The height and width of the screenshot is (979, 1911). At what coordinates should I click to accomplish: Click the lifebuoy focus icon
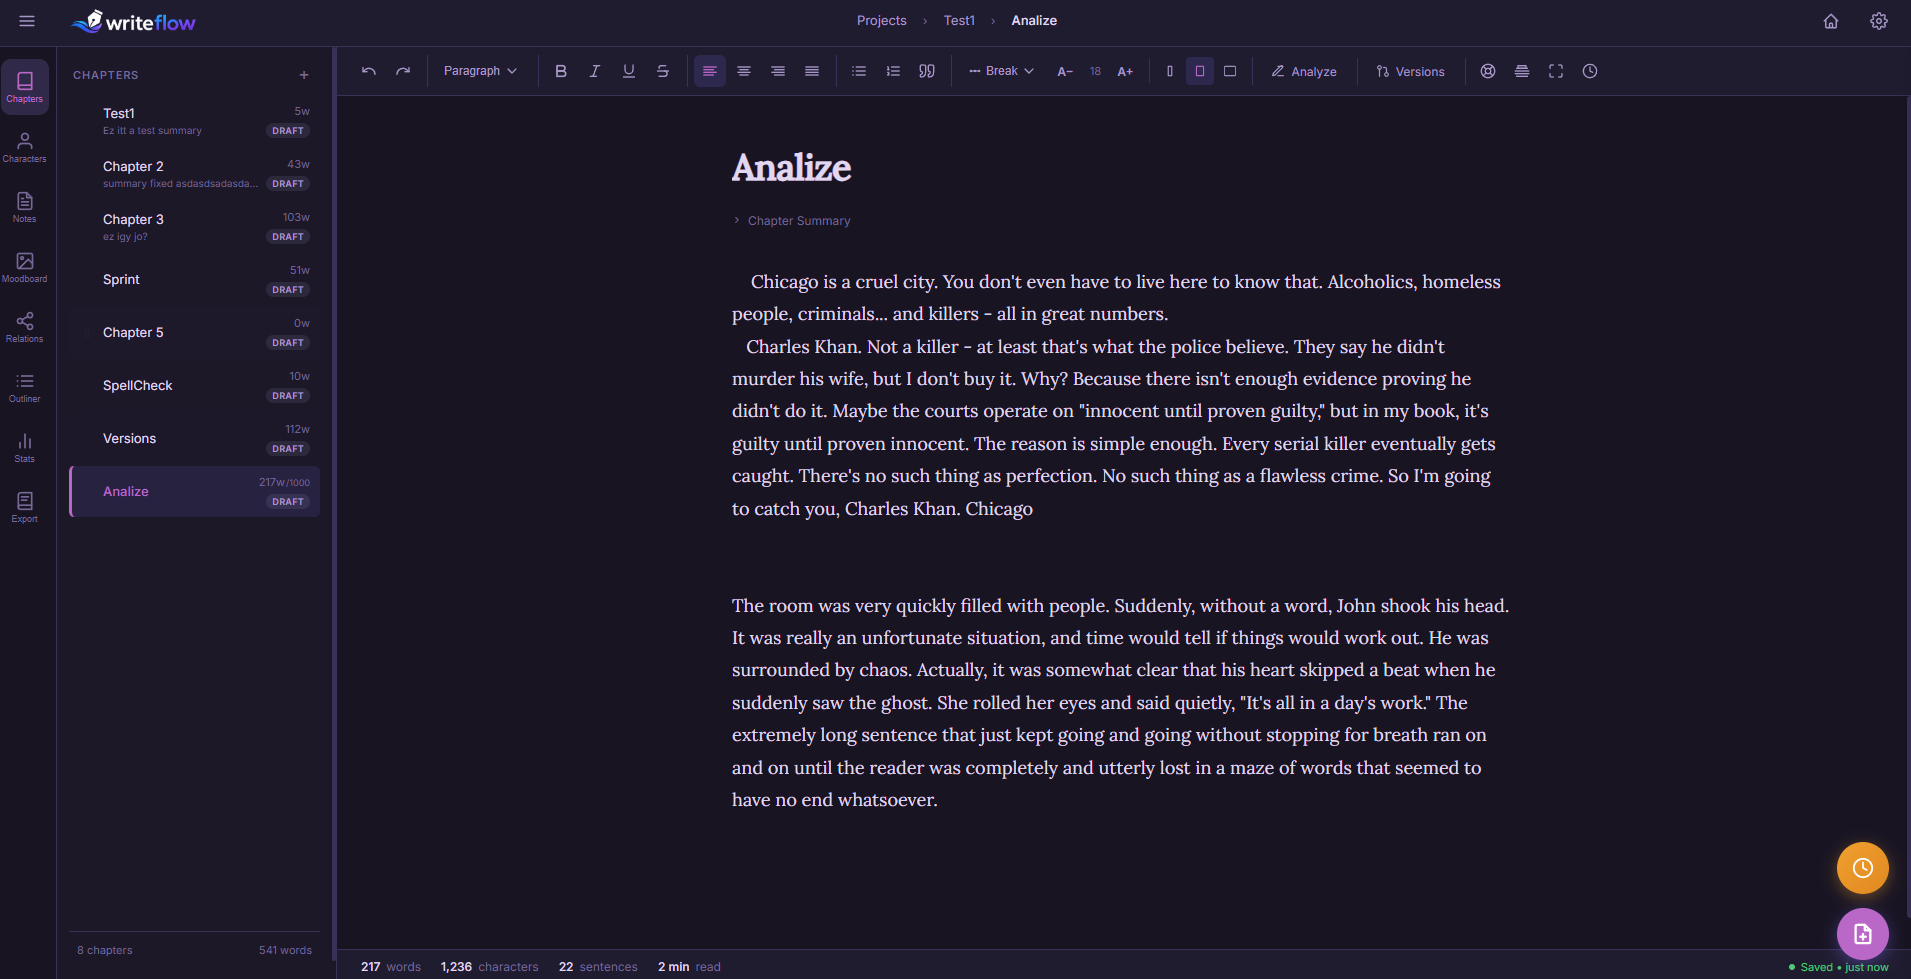[x=1488, y=71]
